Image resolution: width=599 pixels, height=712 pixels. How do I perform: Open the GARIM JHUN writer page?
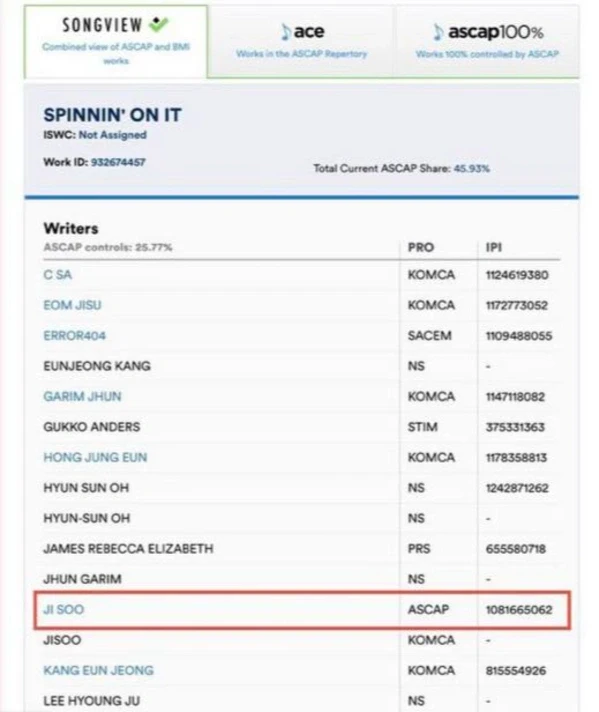82,396
